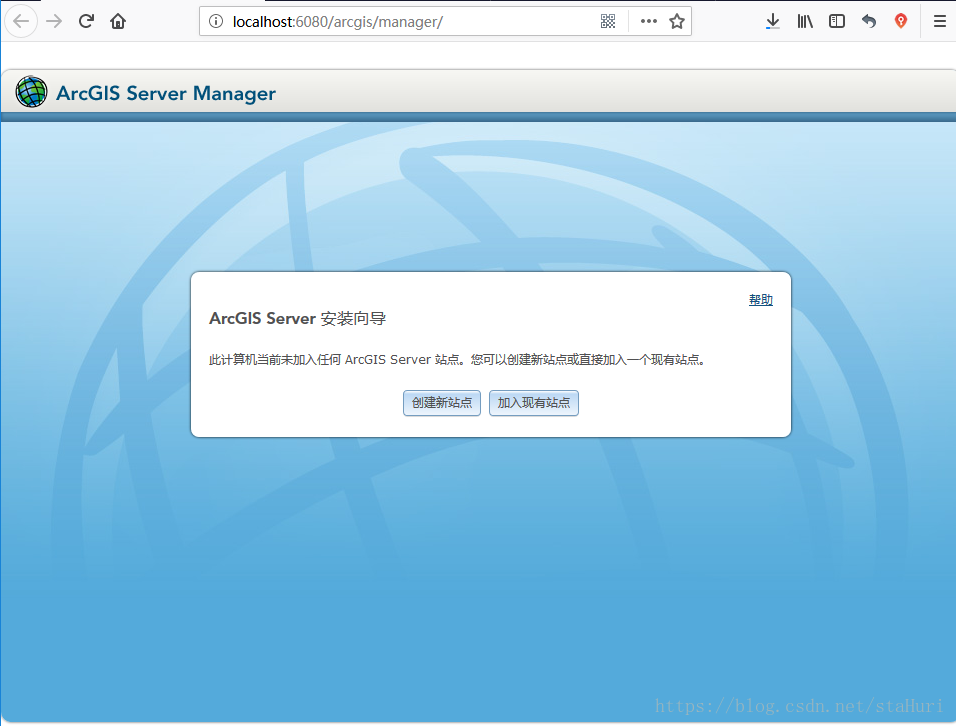Image resolution: width=956 pixels, height=726 pixels.
Task: Click the ArcGIS Server 安装向导 heading
Action: point(298,319)
